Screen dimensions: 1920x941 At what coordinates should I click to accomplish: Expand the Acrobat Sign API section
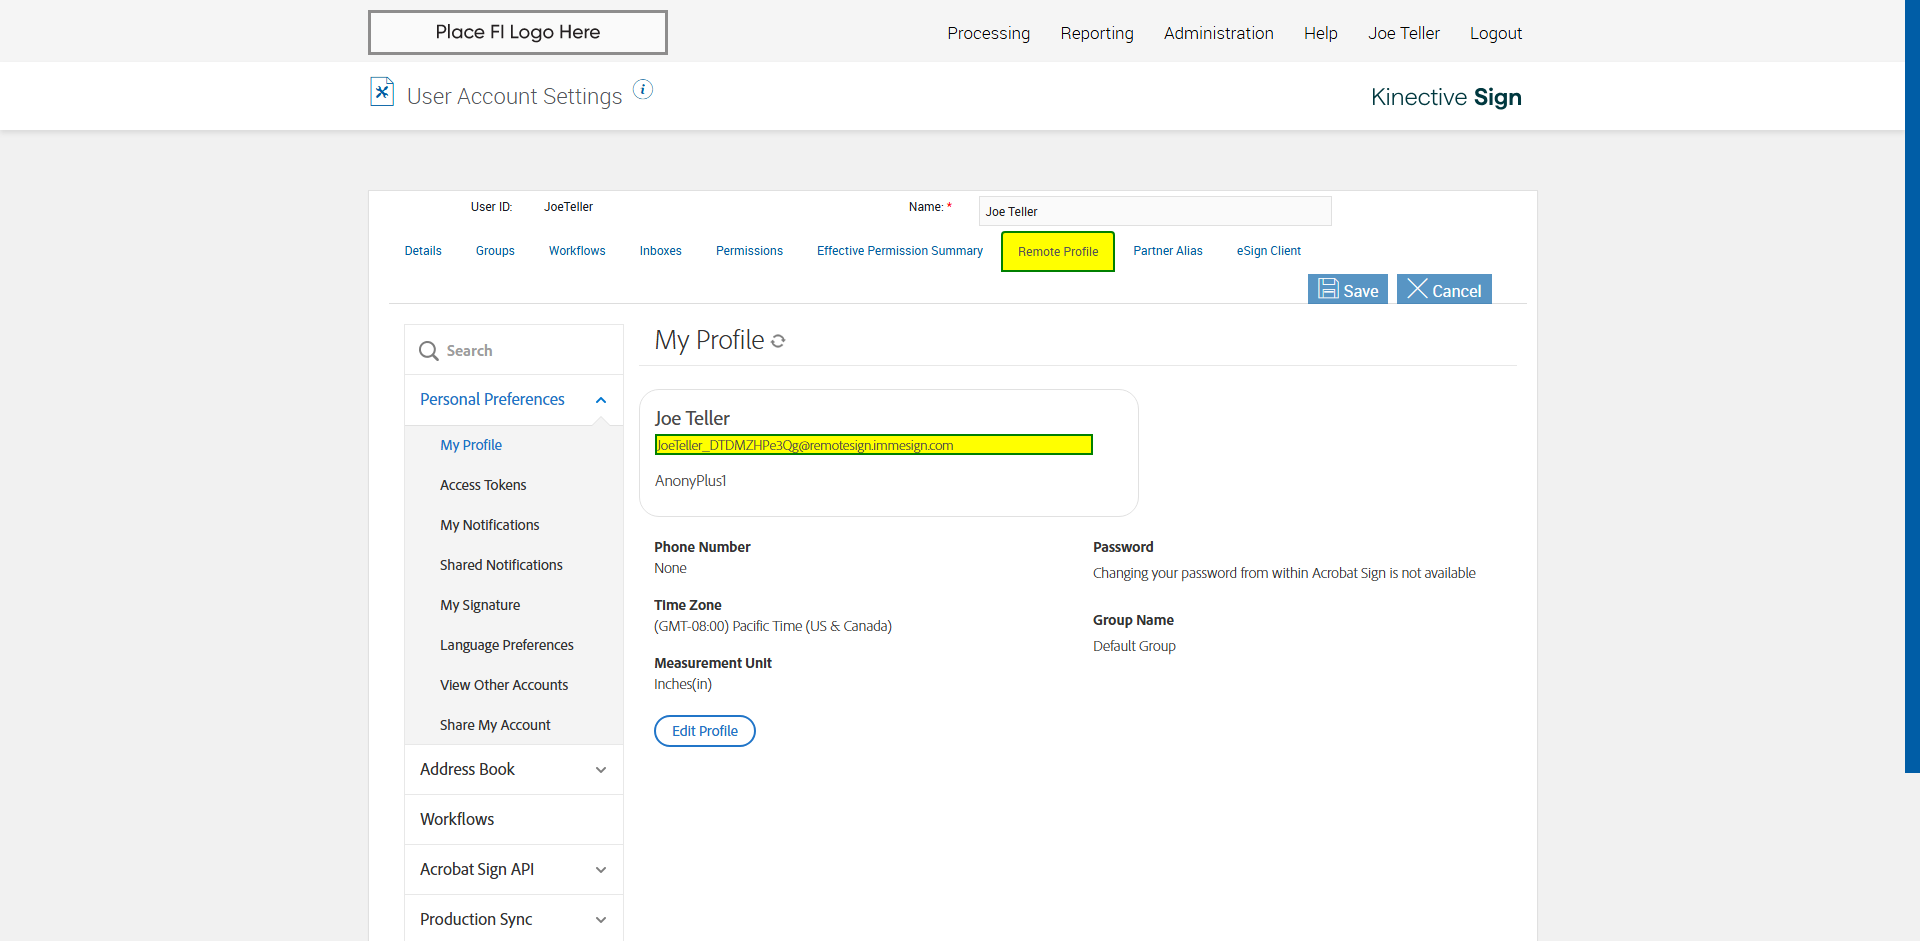point(601,870)
